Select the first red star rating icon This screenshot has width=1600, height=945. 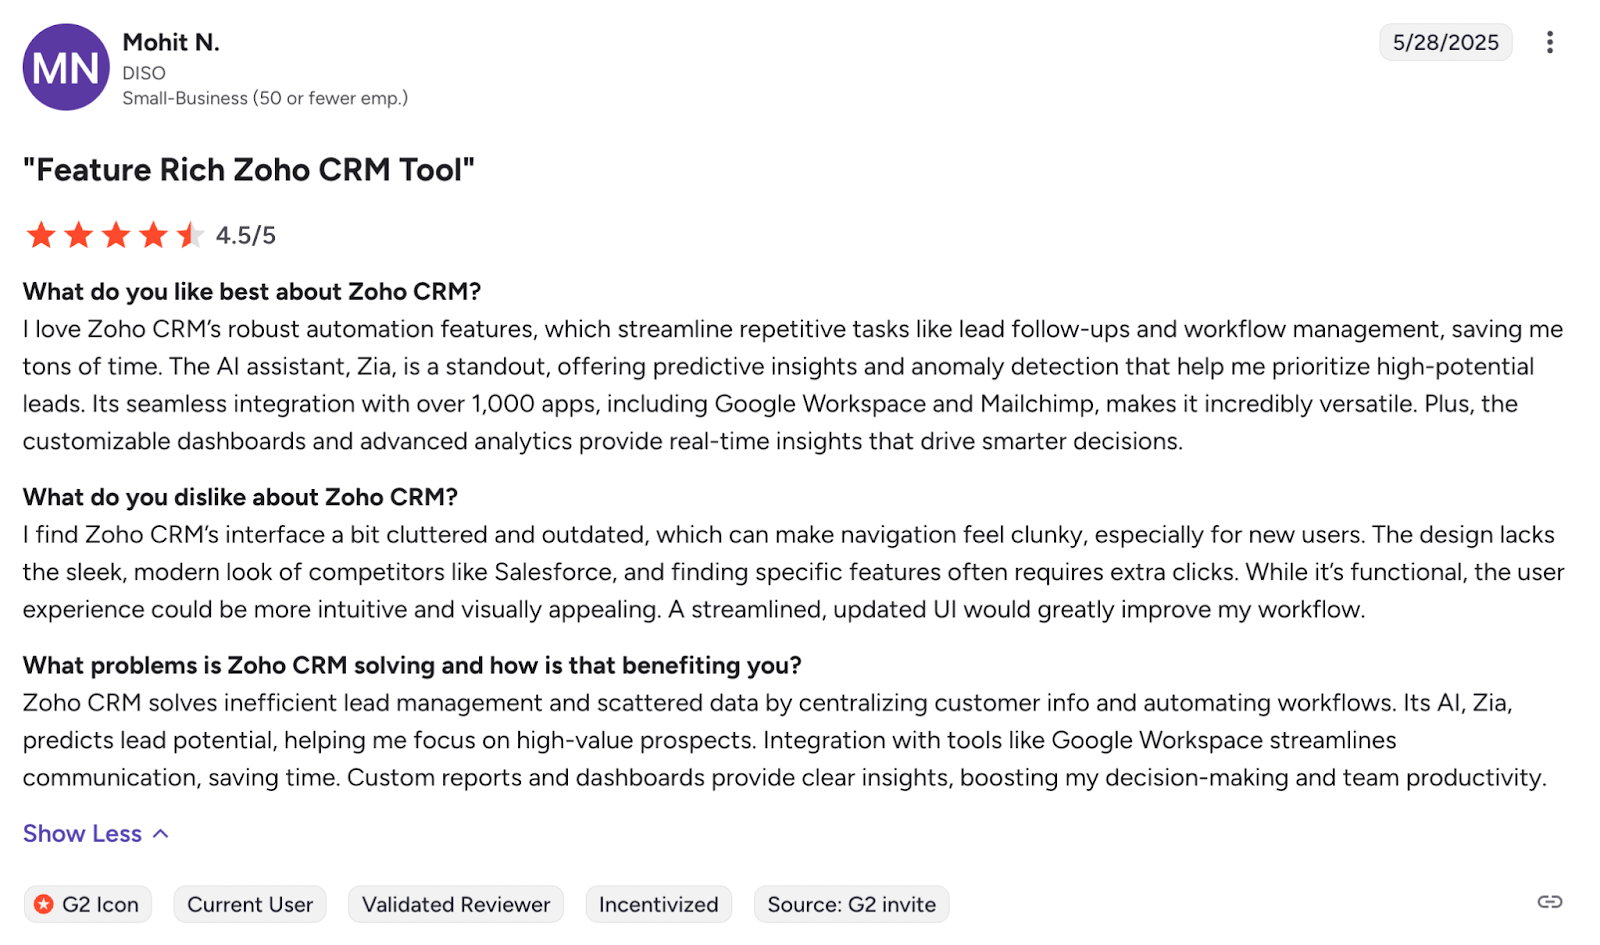42,234
